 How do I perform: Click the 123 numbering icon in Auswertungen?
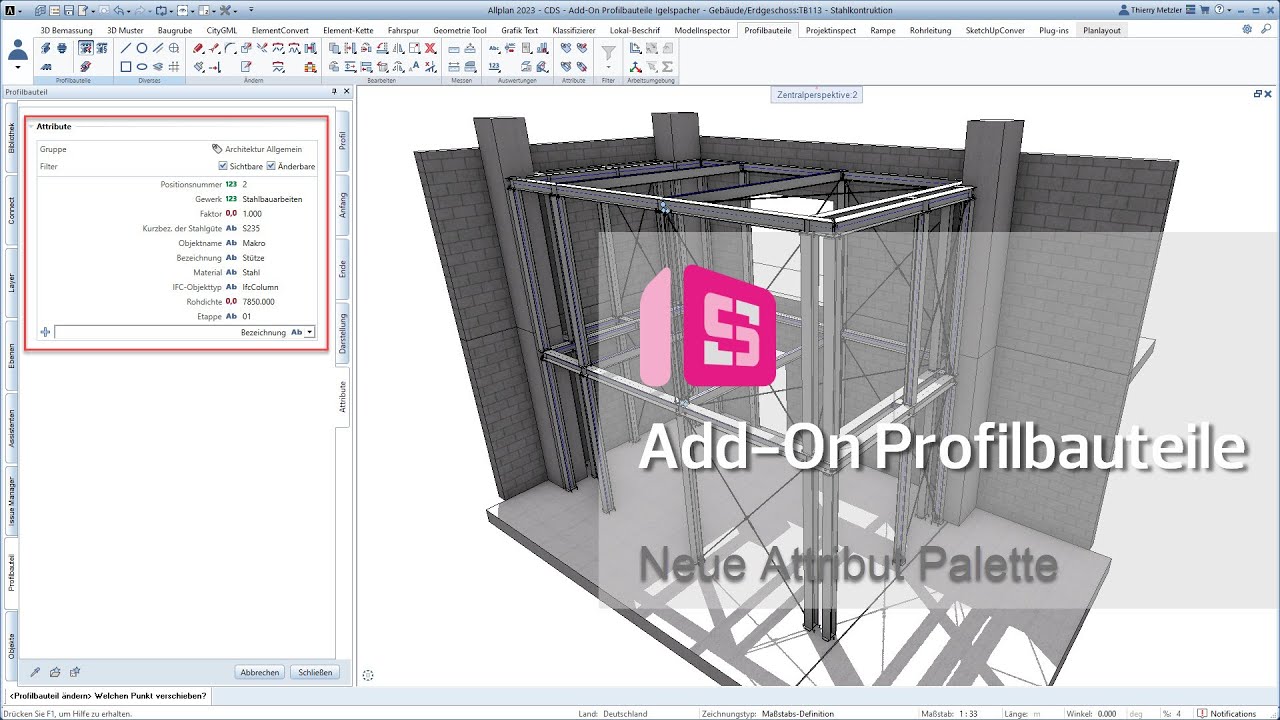coord(494,67)
